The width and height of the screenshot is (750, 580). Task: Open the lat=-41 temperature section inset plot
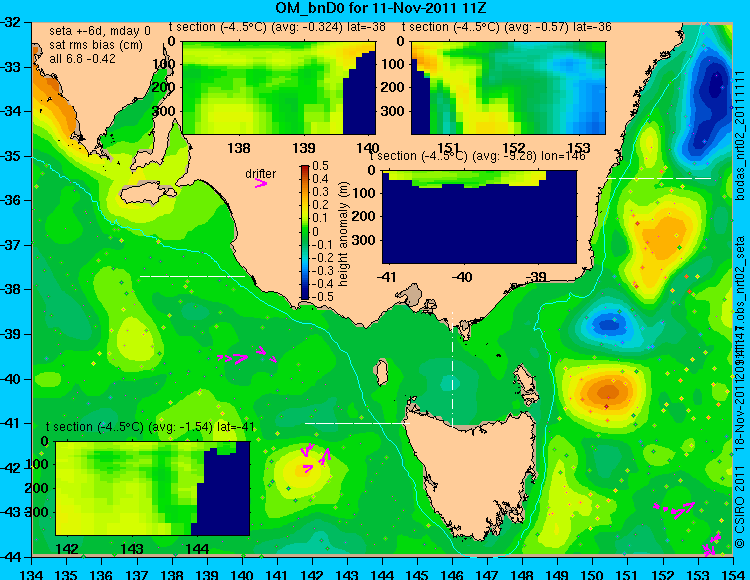pos(153,488)
